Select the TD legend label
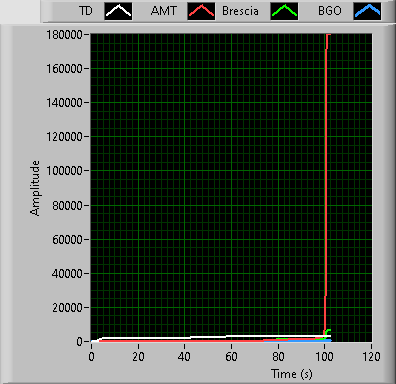This screenshot has height=384, width=396. (86, 11)
